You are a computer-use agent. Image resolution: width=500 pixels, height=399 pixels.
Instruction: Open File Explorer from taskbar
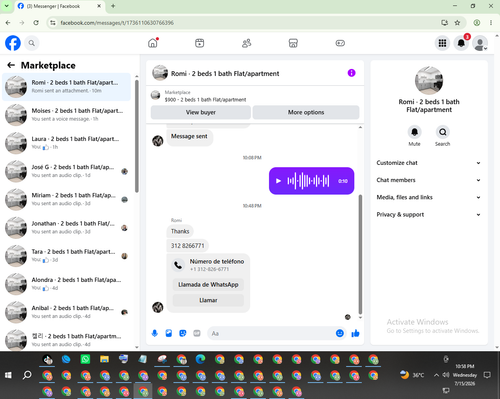104,359
